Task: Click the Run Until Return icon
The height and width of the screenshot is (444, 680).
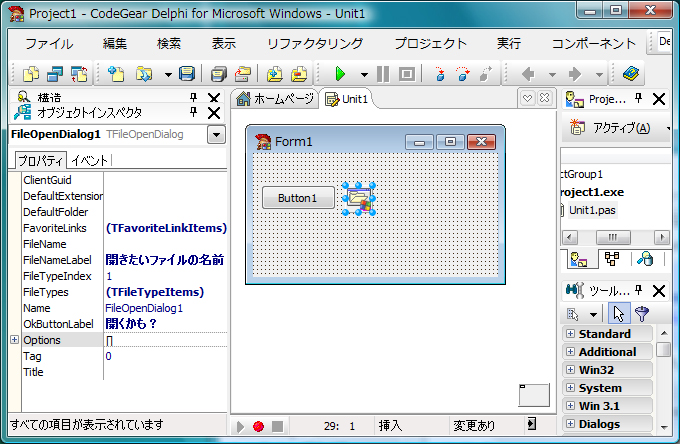Action: point(486,74)
